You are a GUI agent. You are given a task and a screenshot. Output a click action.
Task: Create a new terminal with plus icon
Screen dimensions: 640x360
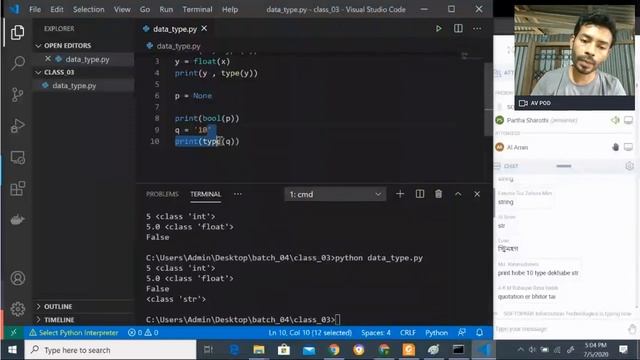(x=400, y=194)
